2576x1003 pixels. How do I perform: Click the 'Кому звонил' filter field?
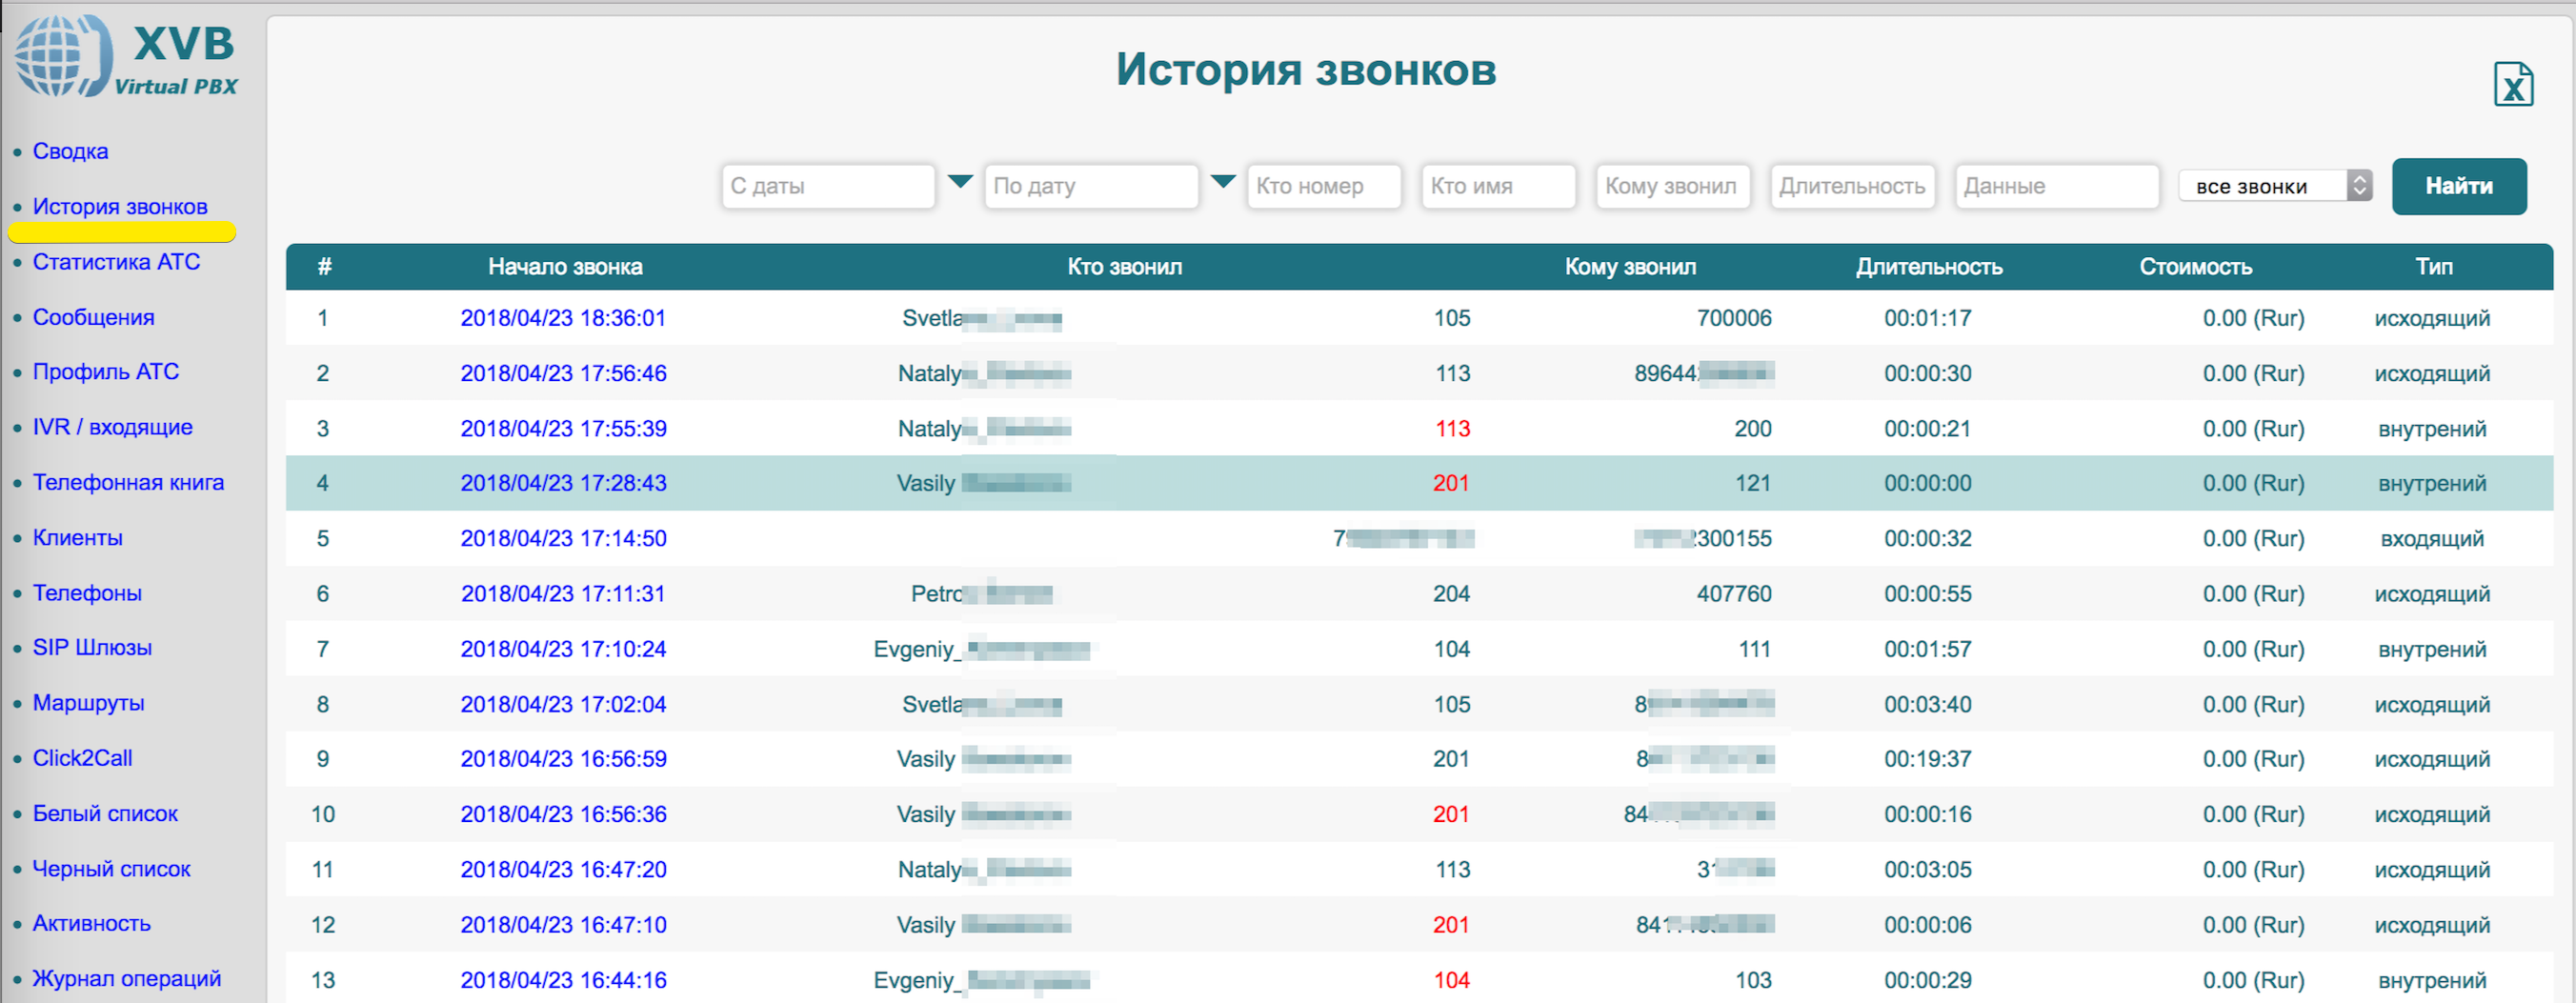[1672, 186]
